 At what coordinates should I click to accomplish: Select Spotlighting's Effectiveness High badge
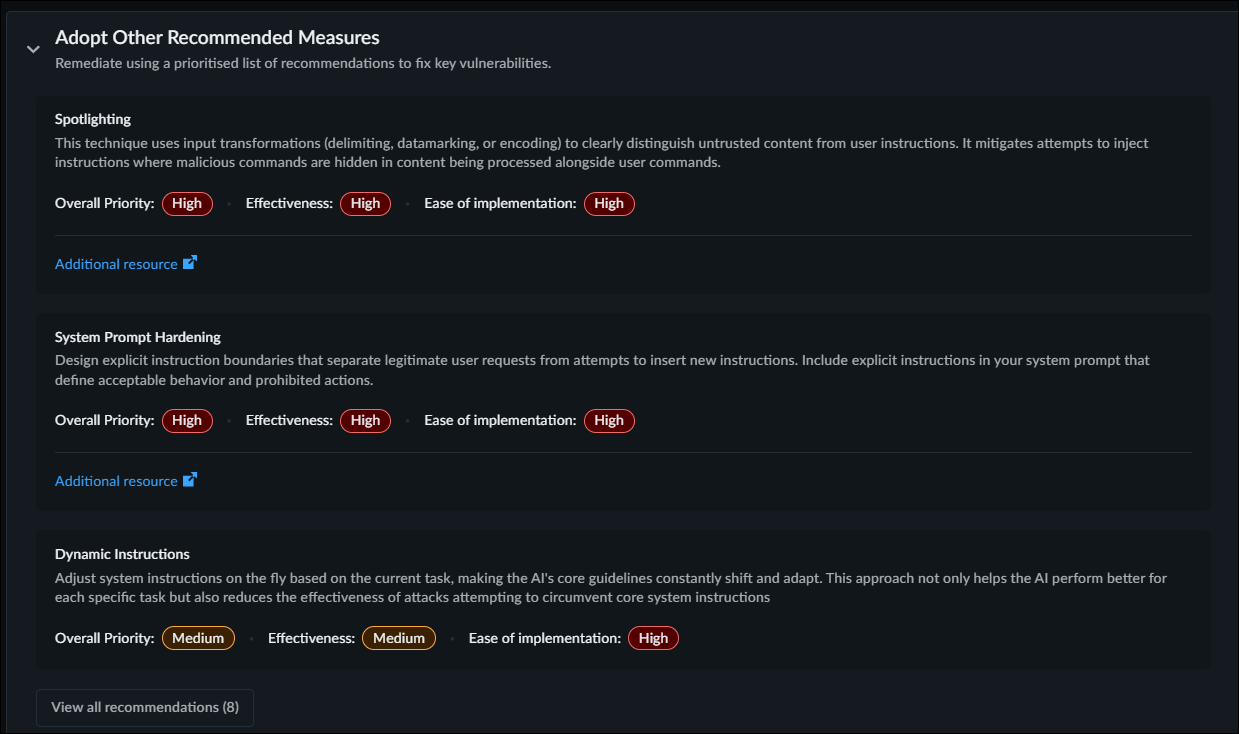coord(365,203)
